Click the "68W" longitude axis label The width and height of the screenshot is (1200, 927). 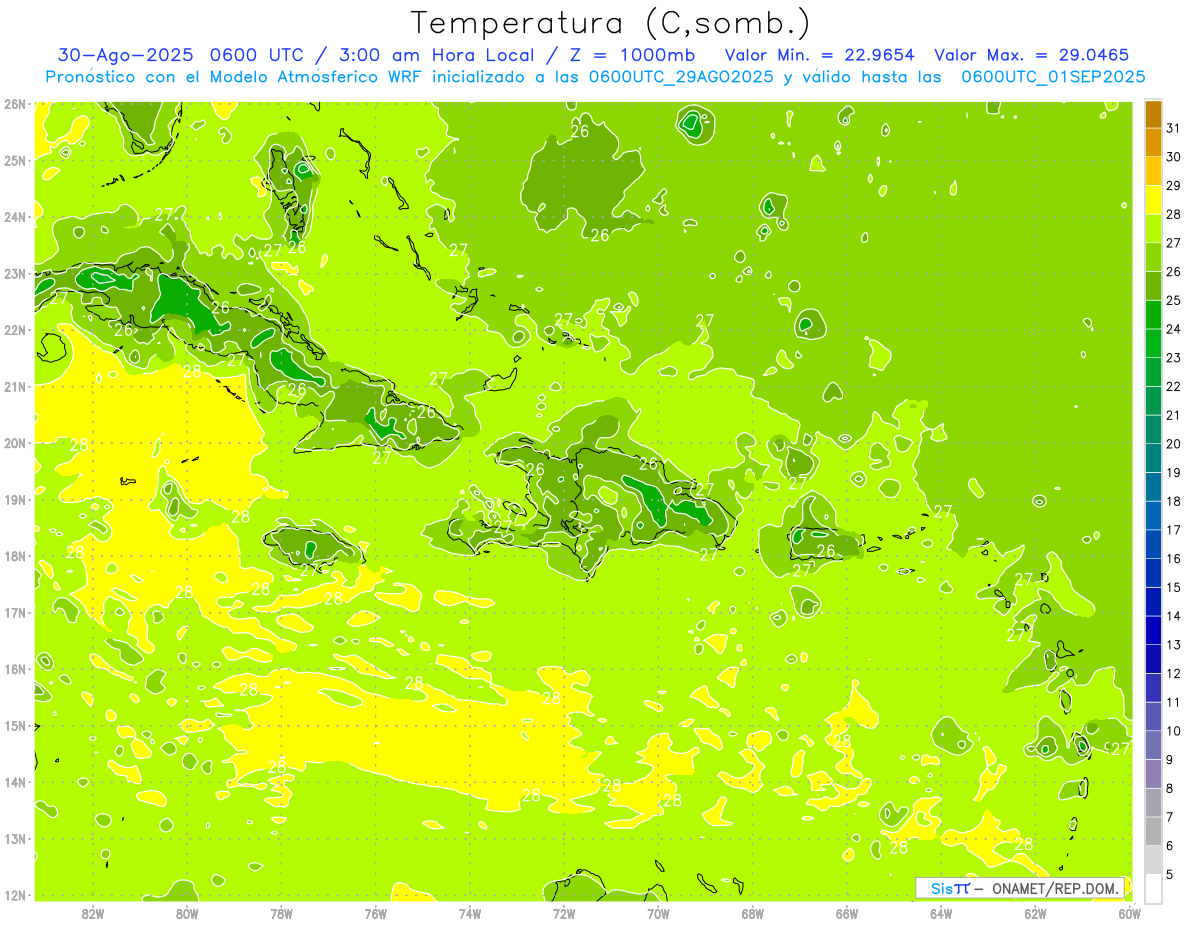(753, 913)
